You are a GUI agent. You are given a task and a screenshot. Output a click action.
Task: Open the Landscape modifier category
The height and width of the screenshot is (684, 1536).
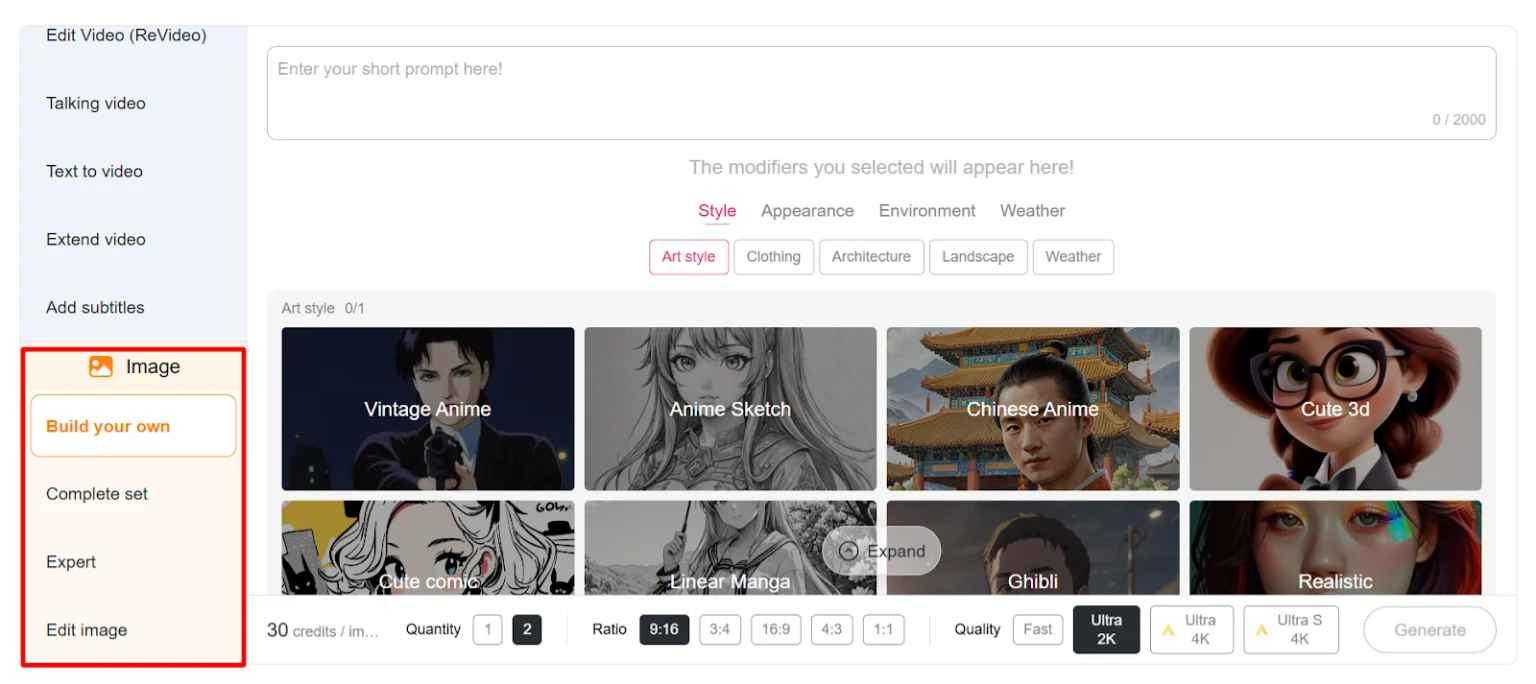tap(978, 257)
